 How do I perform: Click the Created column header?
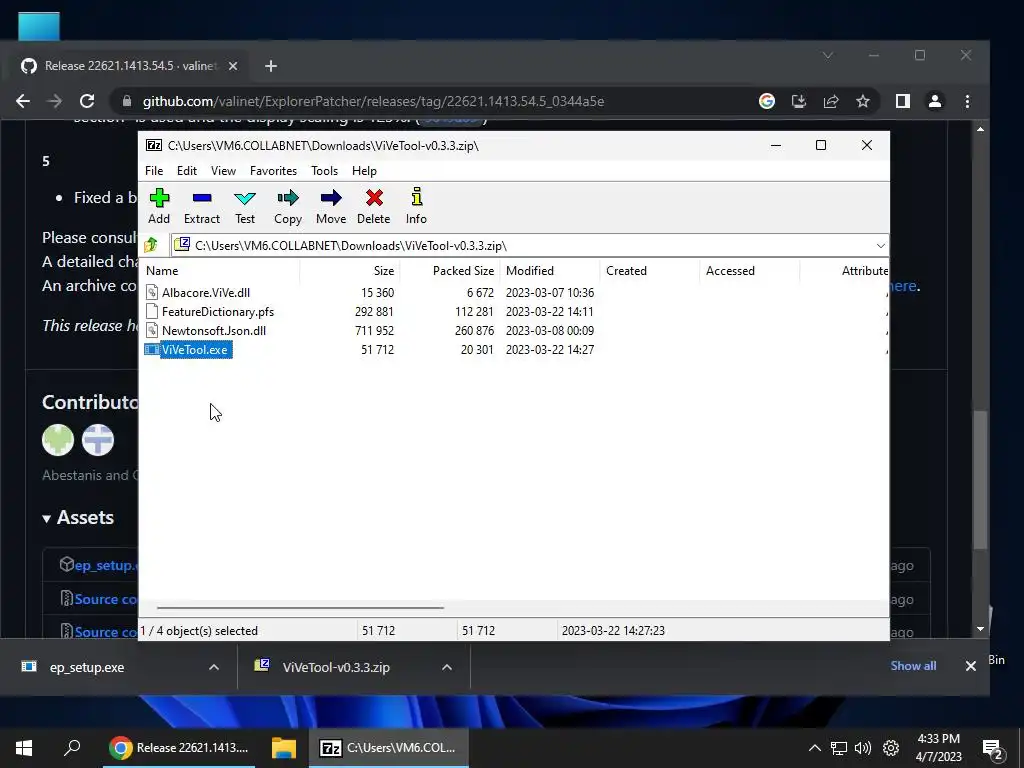point(650,270)
